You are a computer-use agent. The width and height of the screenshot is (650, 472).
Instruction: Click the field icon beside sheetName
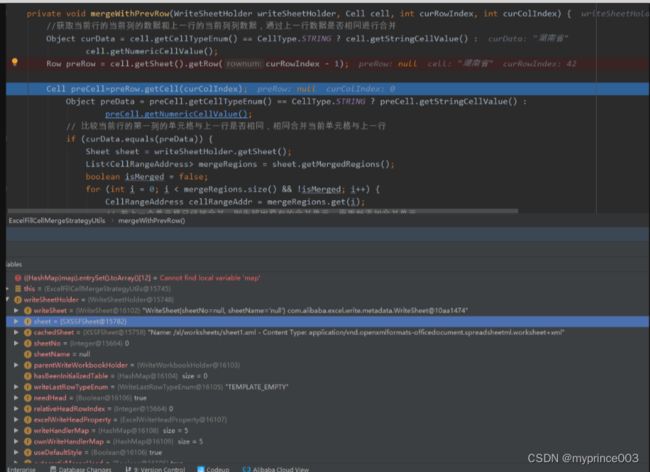tap(28, 354)
